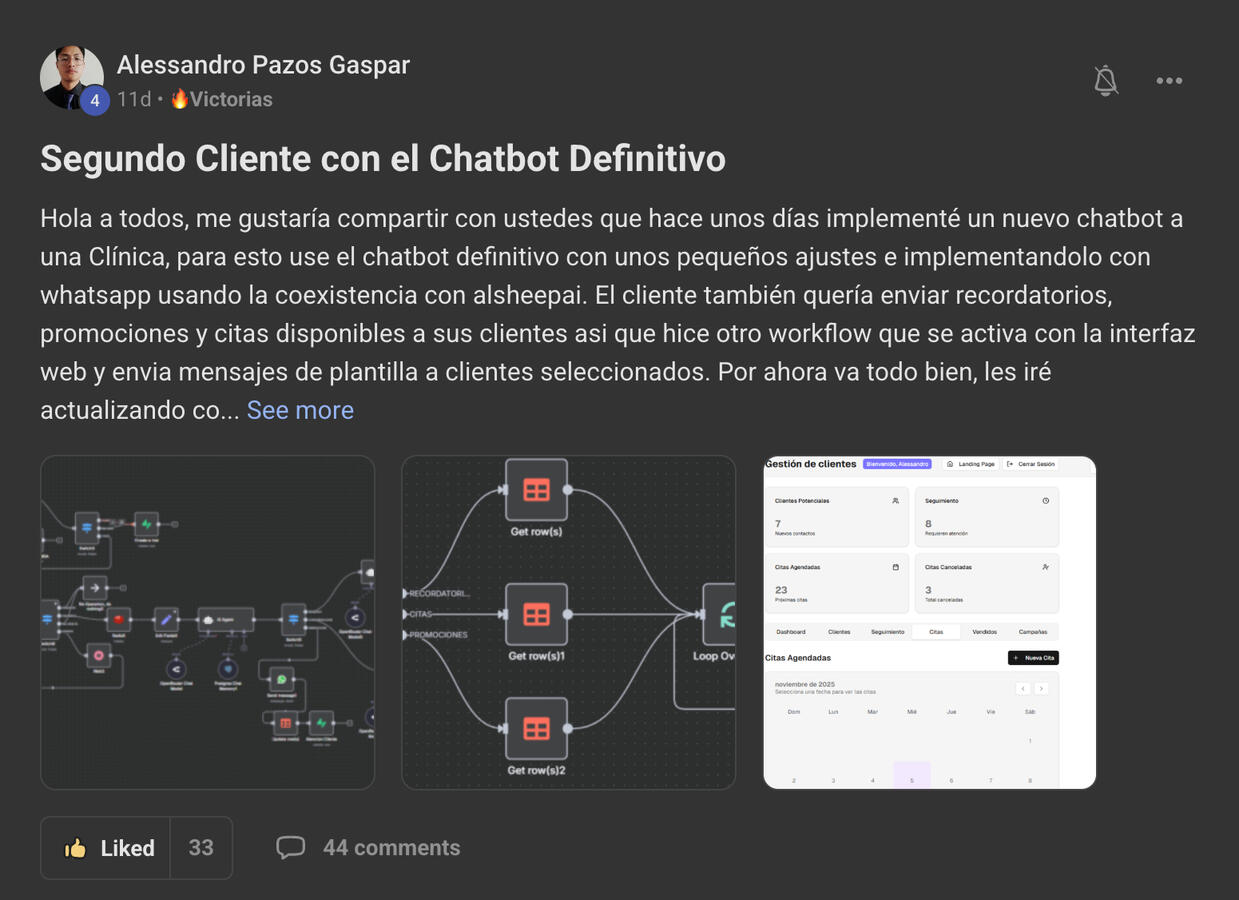Expand the post with See more
1239x900 pixels.
point(300,410)
